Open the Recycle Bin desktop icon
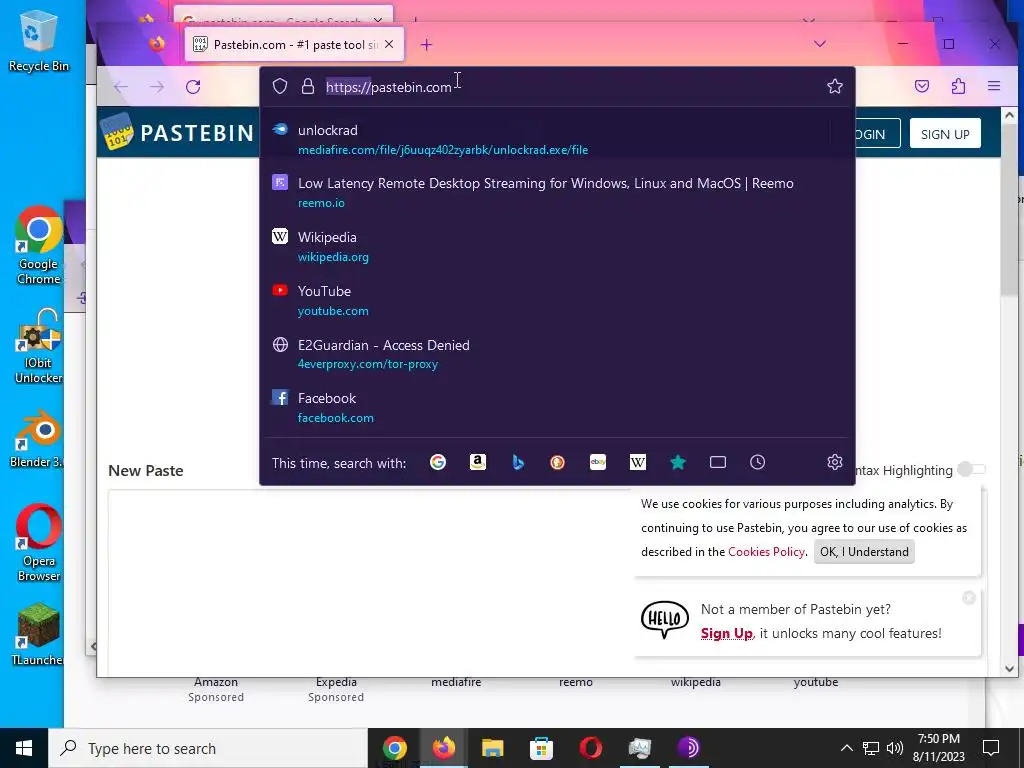 tap(39, 40)
